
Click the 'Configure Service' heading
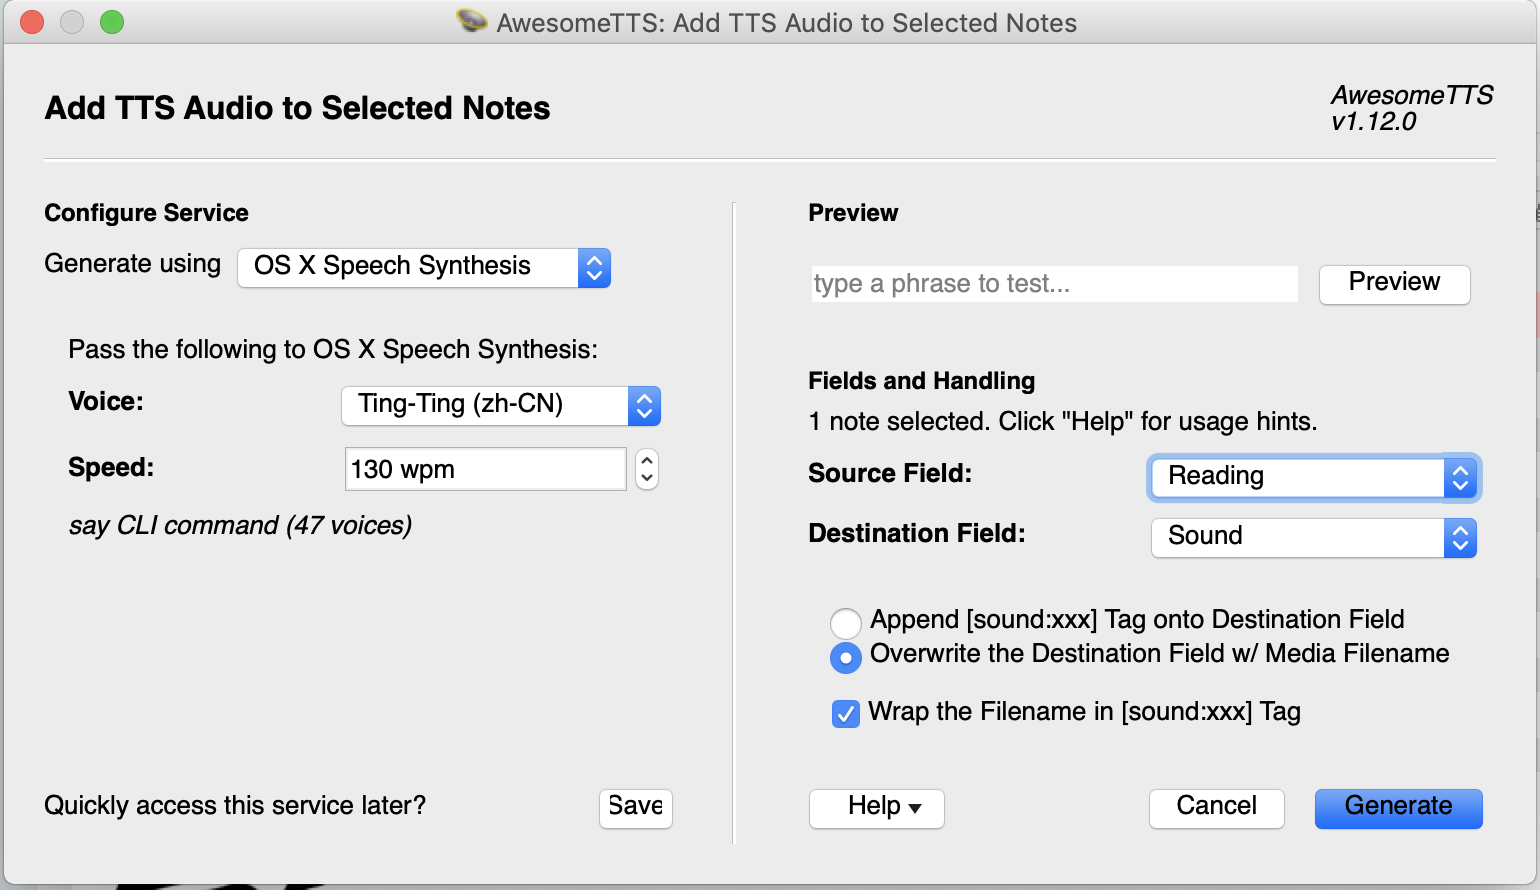[x=146, y=213]
